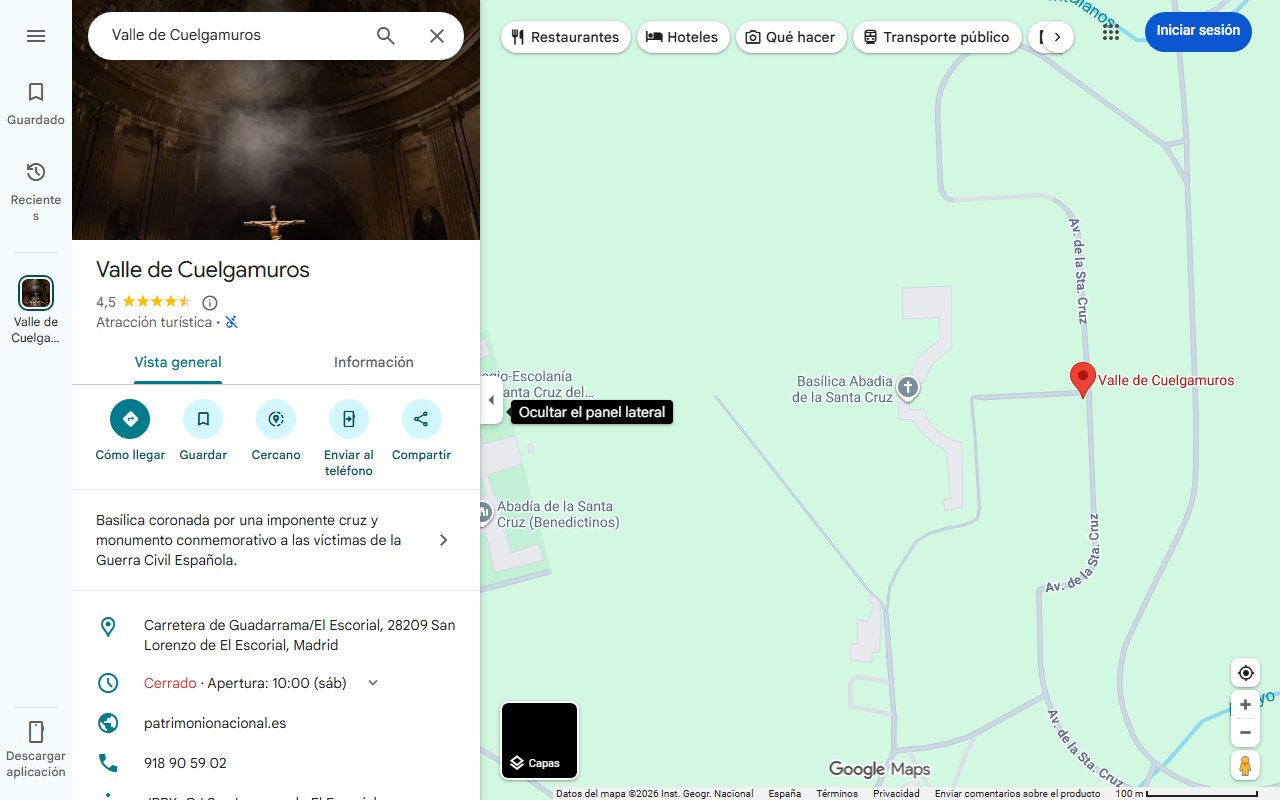The height and width of the screenshot is (800, 1280).
Task: Share place via Compartir icon
Action: coord(421,419)
